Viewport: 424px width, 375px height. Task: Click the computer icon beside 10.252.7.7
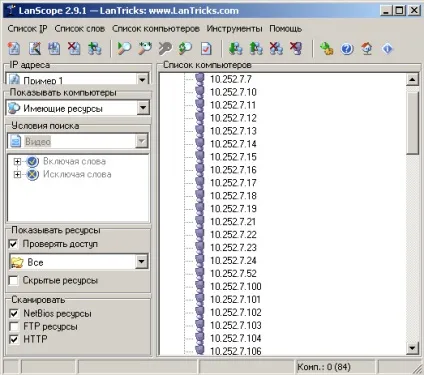click(200, 79)
